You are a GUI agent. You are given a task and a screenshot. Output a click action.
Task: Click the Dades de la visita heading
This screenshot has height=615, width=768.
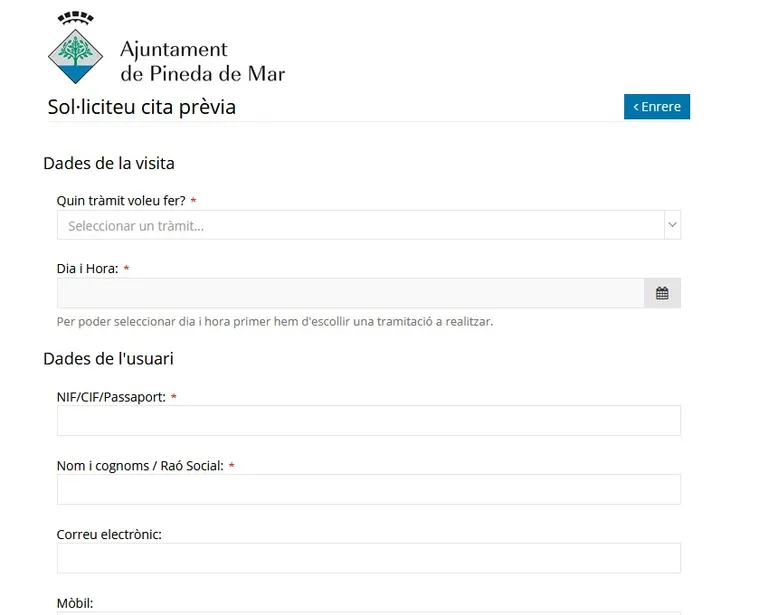tap(109, 163)
